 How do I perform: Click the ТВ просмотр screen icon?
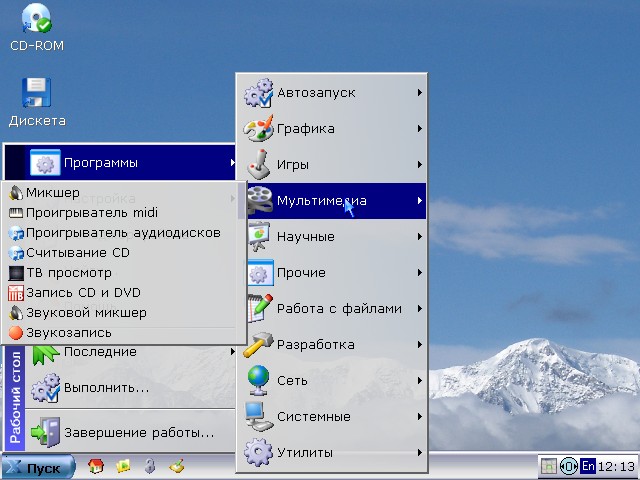[x=16, y=273]
